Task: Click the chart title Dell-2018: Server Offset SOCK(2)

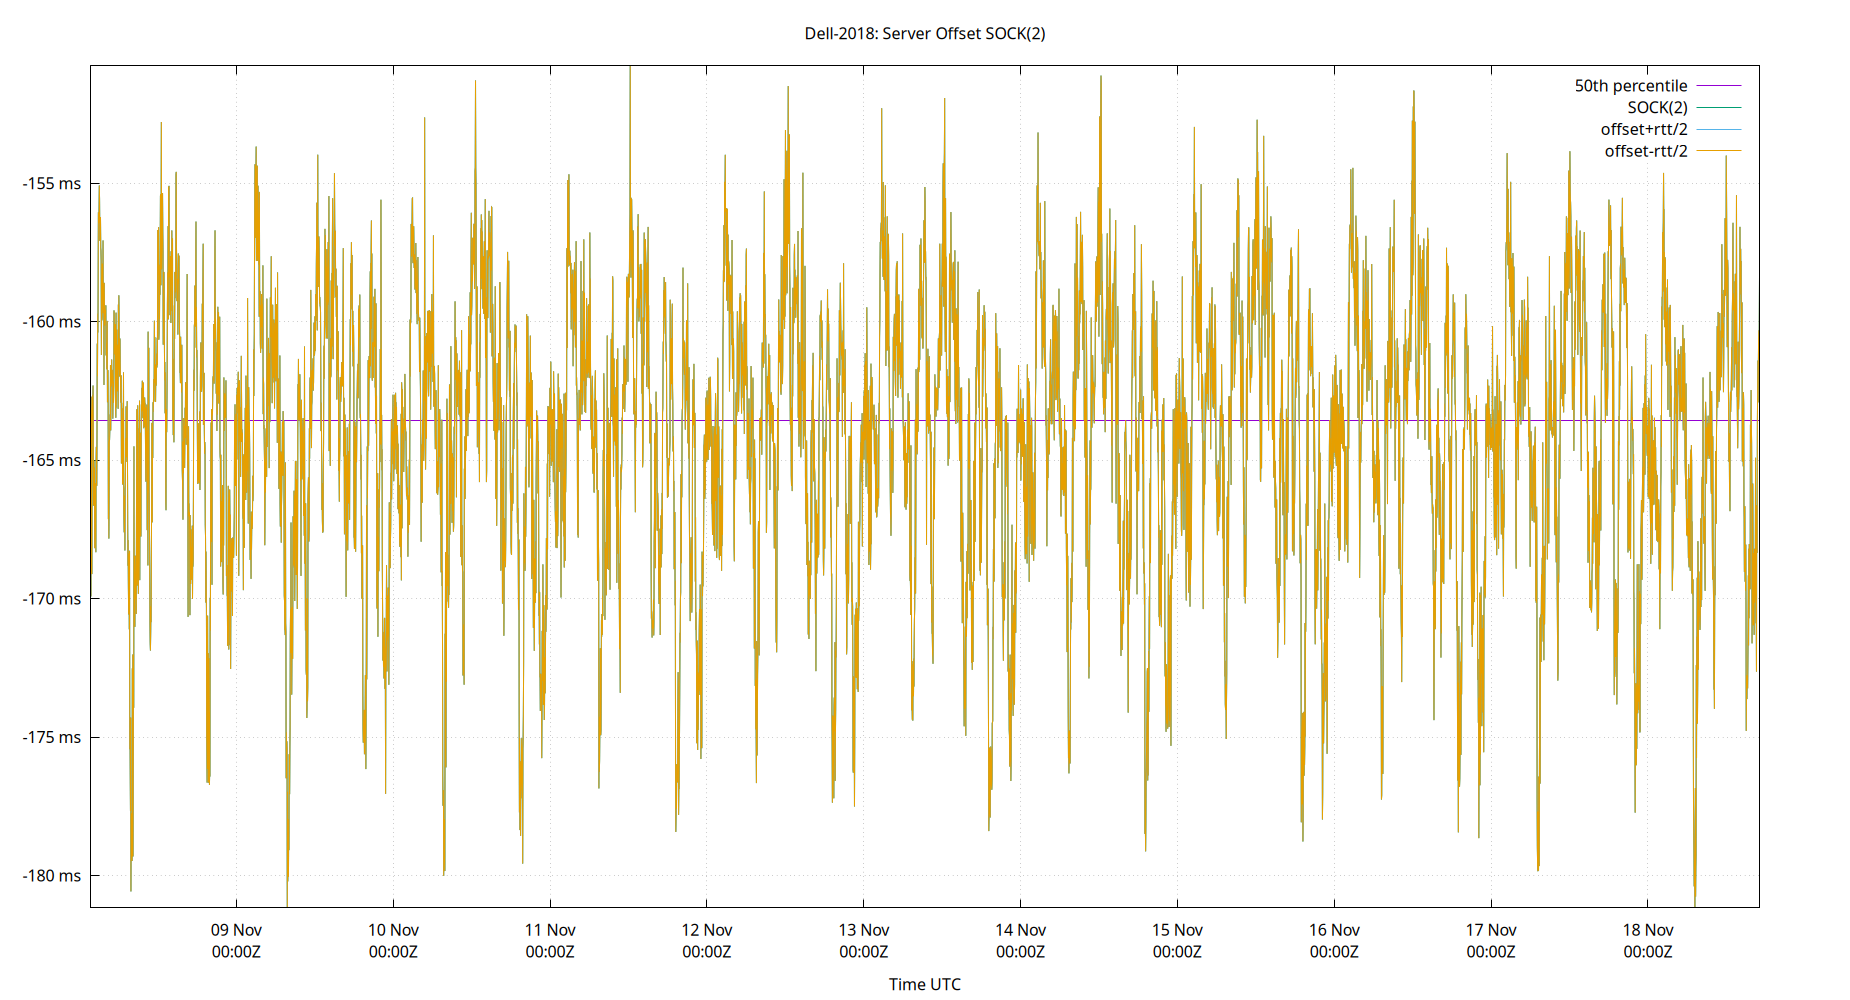Action: 925,33
